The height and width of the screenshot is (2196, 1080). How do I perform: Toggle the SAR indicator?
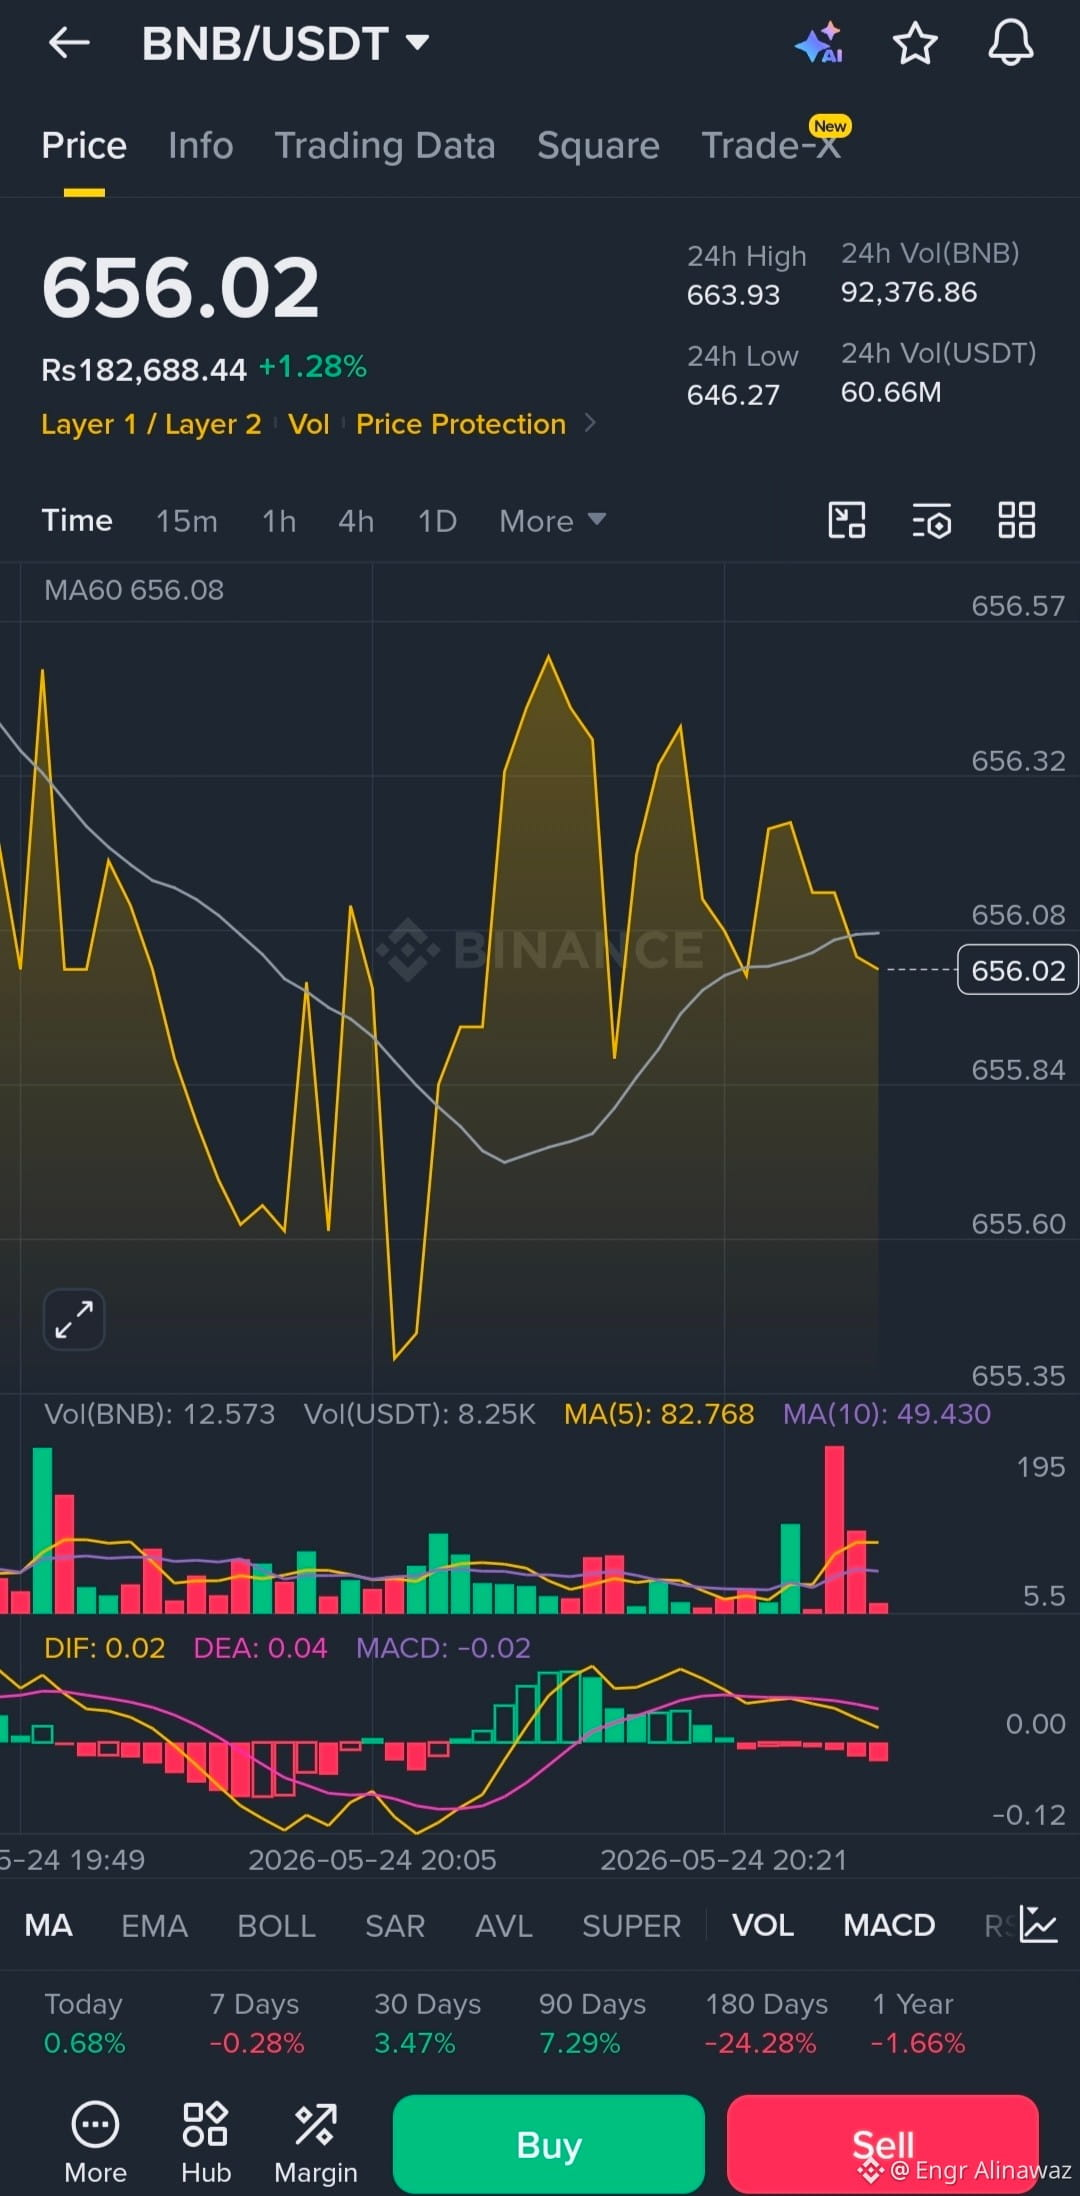coord(395,1925)
